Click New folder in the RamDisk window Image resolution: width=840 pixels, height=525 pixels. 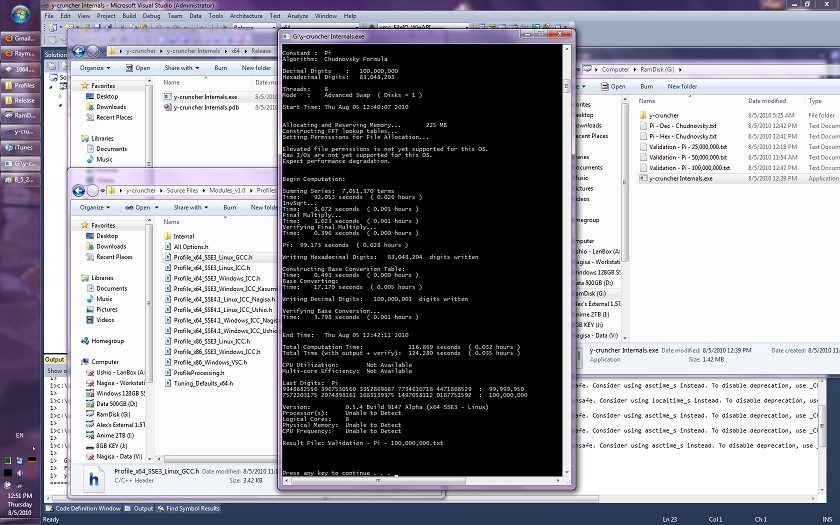[682, 86]
